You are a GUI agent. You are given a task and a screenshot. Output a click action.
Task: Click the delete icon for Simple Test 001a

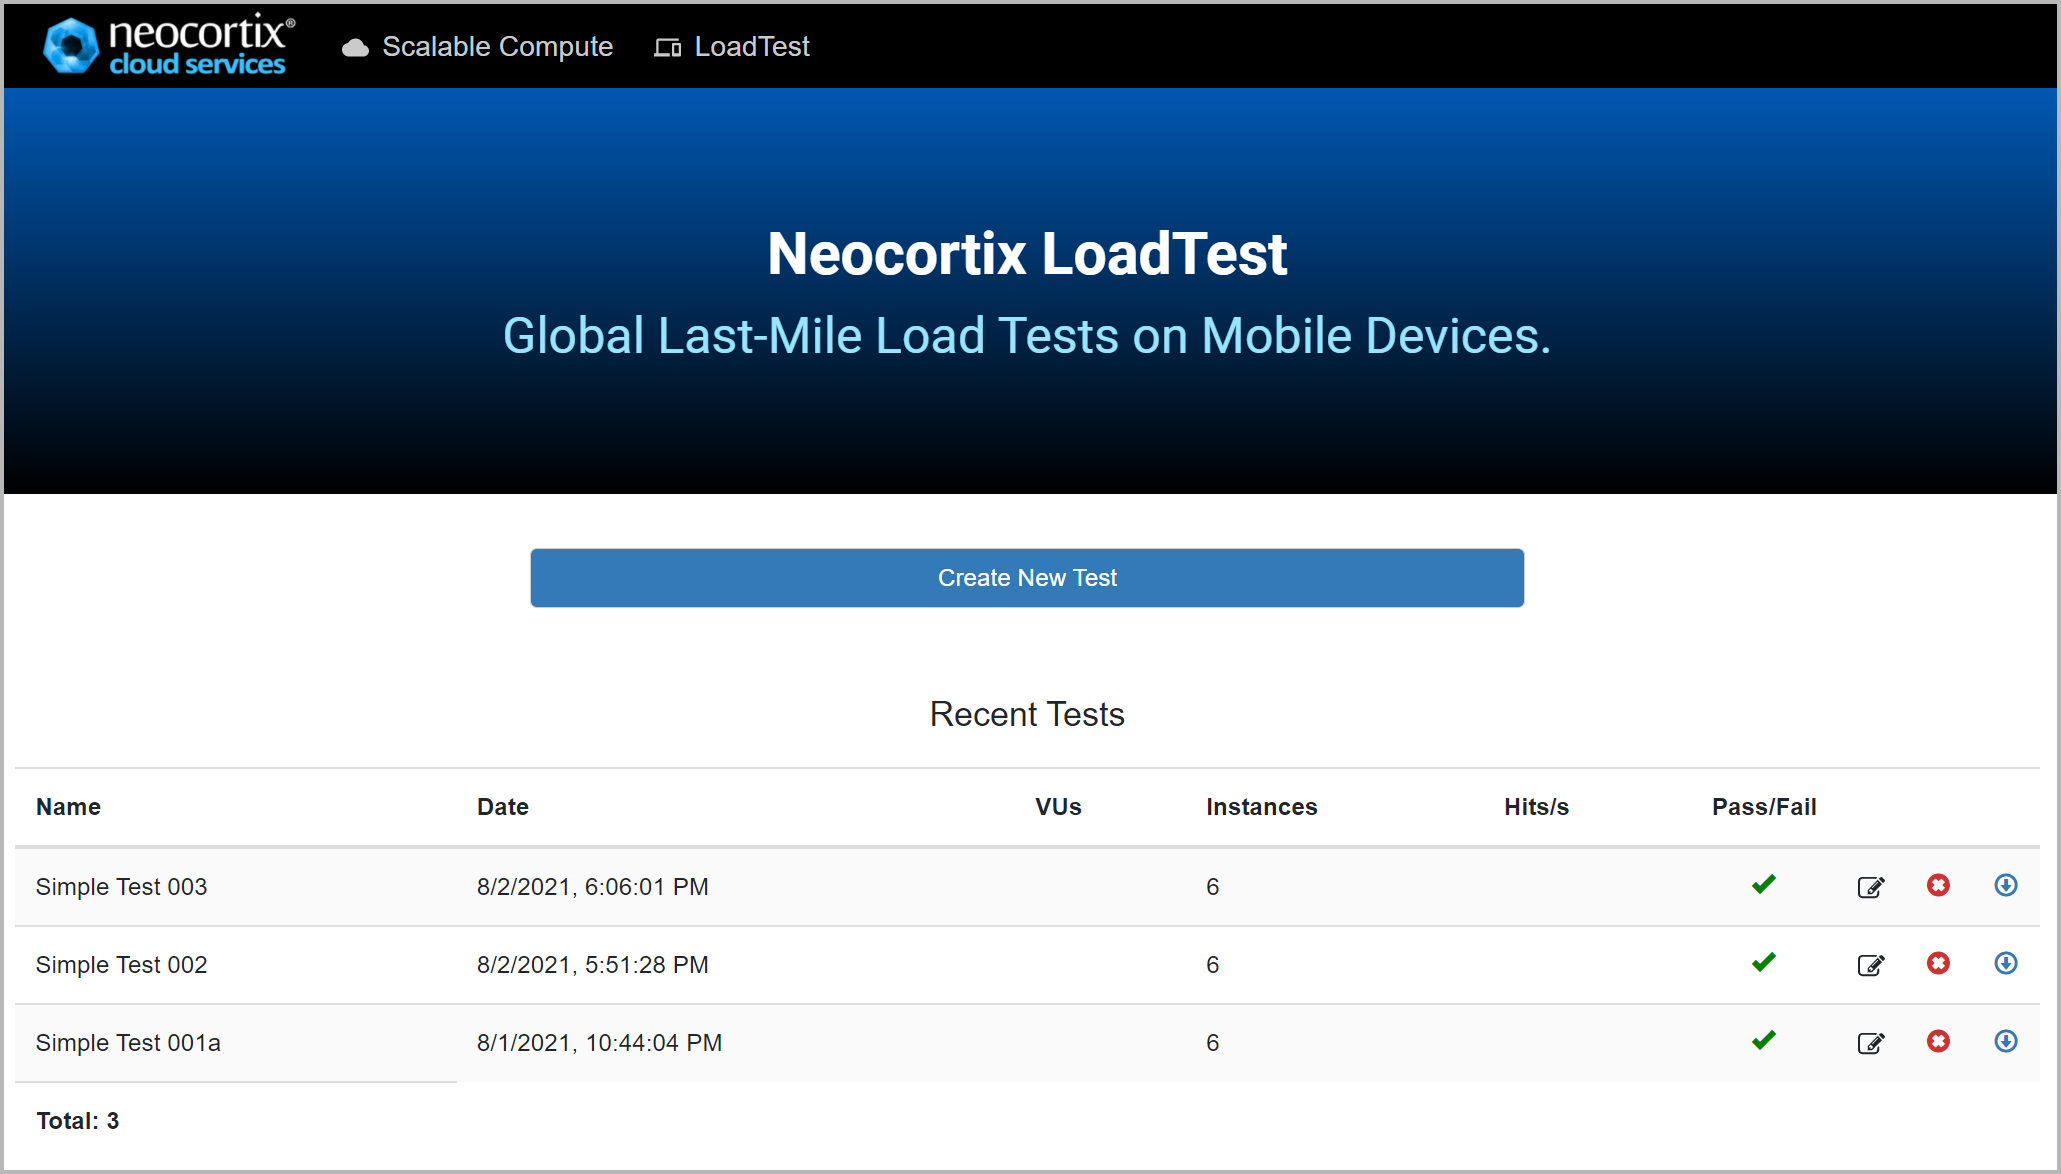(x=1936, y=1041)
